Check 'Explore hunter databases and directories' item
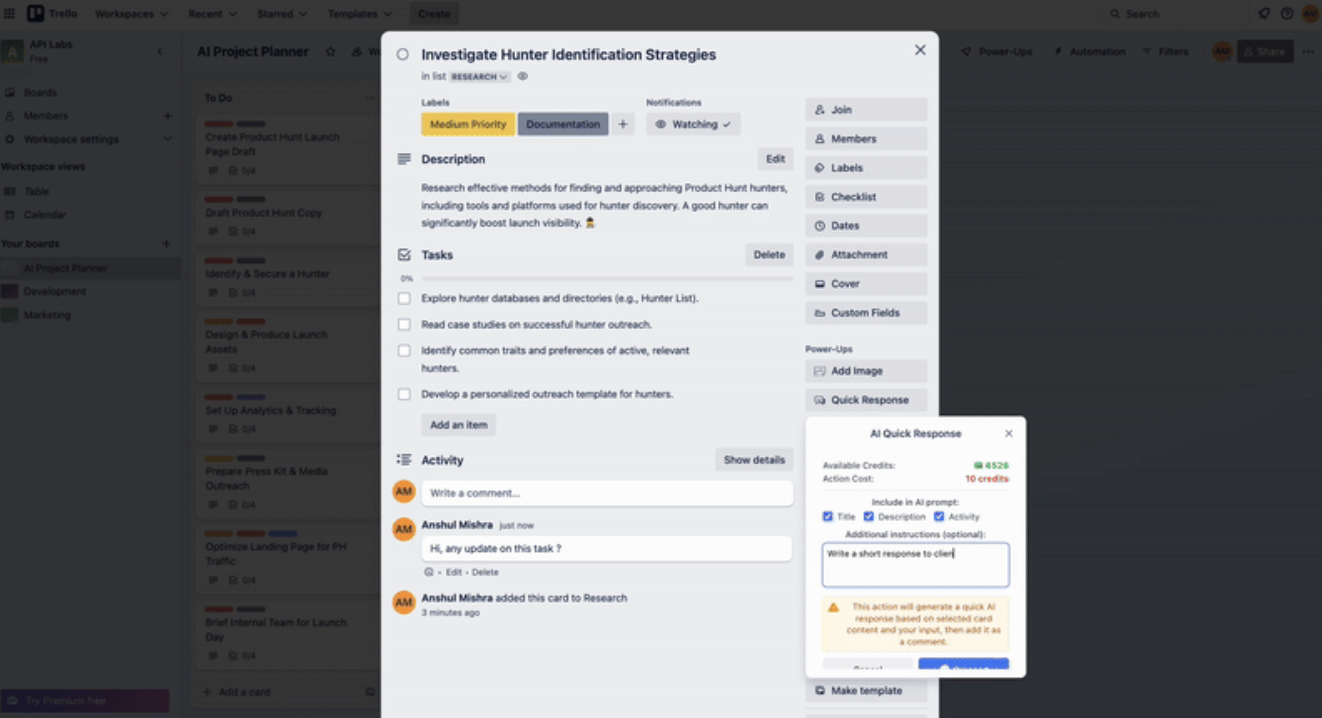 pyautogui.click(x=404, y=298)
